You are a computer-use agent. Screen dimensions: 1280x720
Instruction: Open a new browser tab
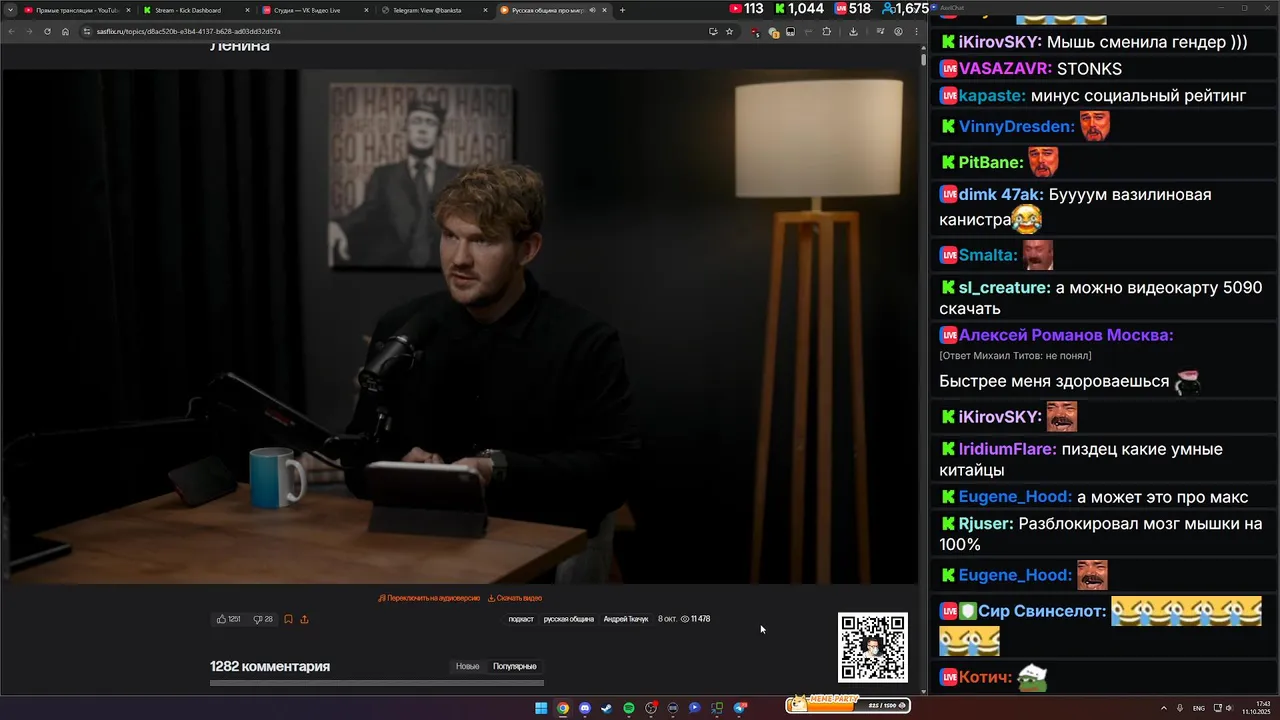coord(622,10)
